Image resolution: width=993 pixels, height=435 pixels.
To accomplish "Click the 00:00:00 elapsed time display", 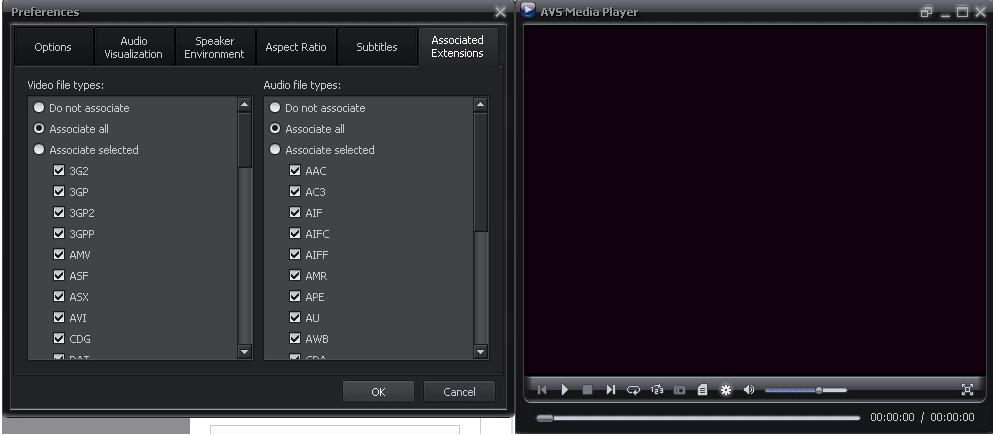I will tap(892, 417).
